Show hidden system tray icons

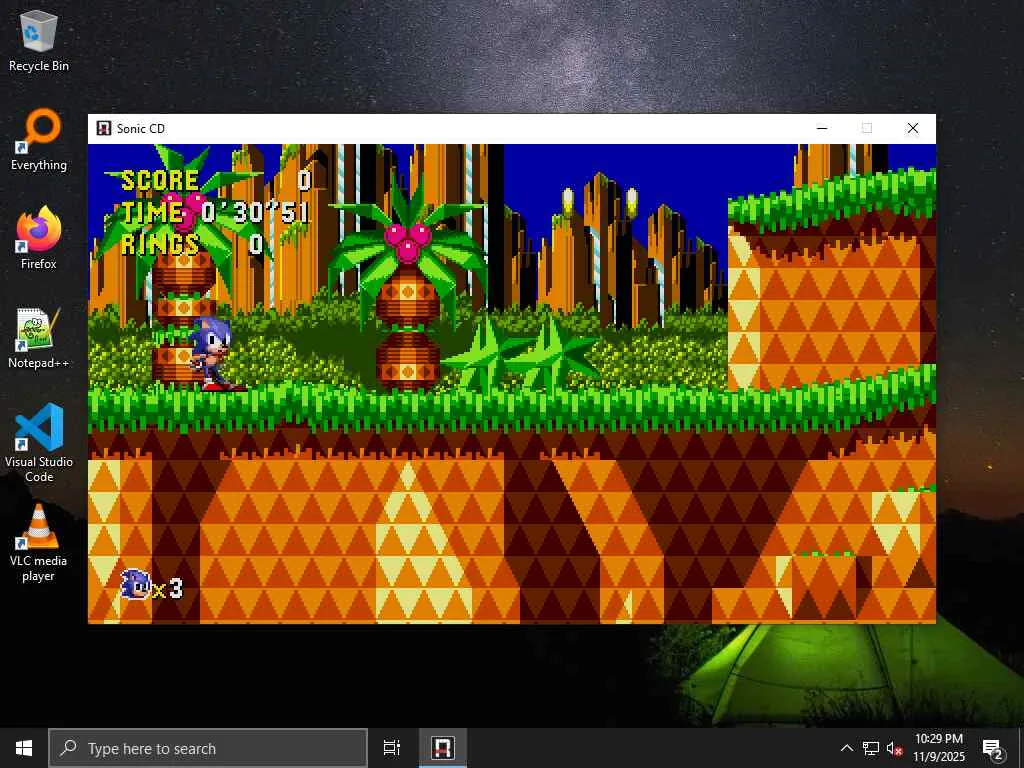pyautogui.click(x=846, y=748)
